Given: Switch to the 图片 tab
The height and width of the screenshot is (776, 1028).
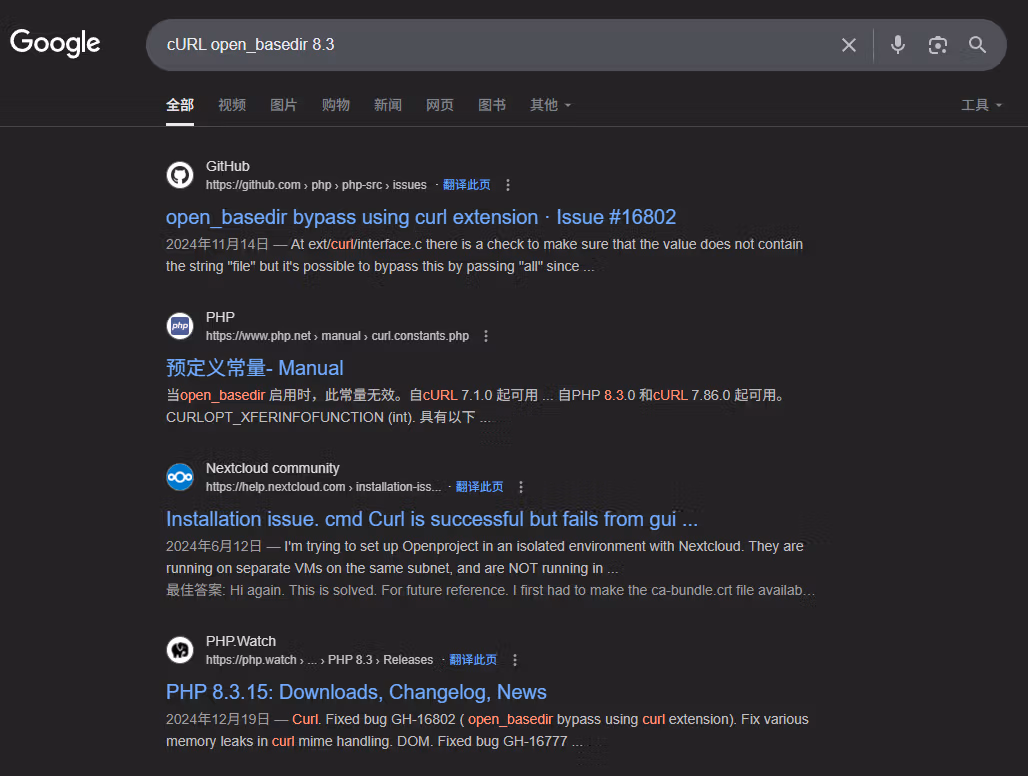Looking at the screenshot, I should coord(283,105).
